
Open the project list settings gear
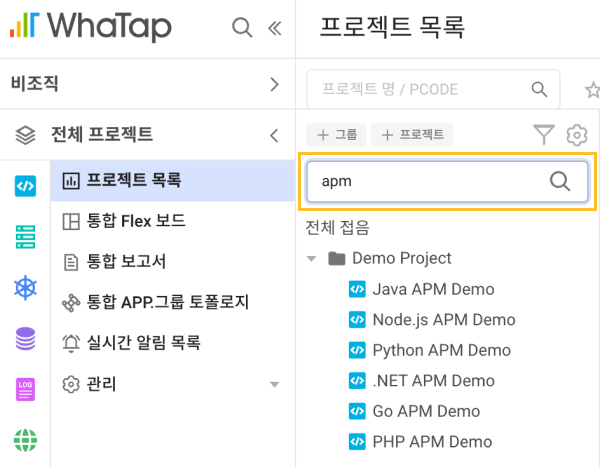coord(577,135)
